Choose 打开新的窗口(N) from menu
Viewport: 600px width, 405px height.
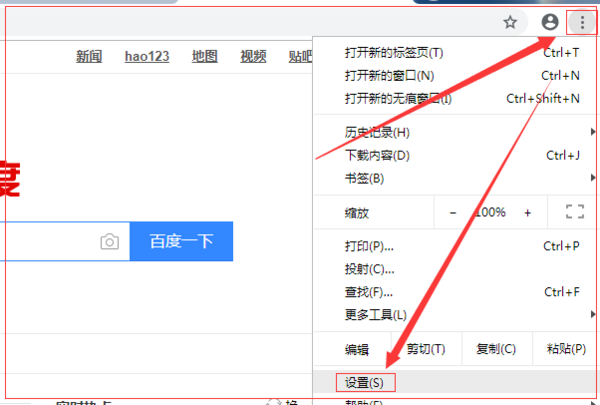(389, 75)
